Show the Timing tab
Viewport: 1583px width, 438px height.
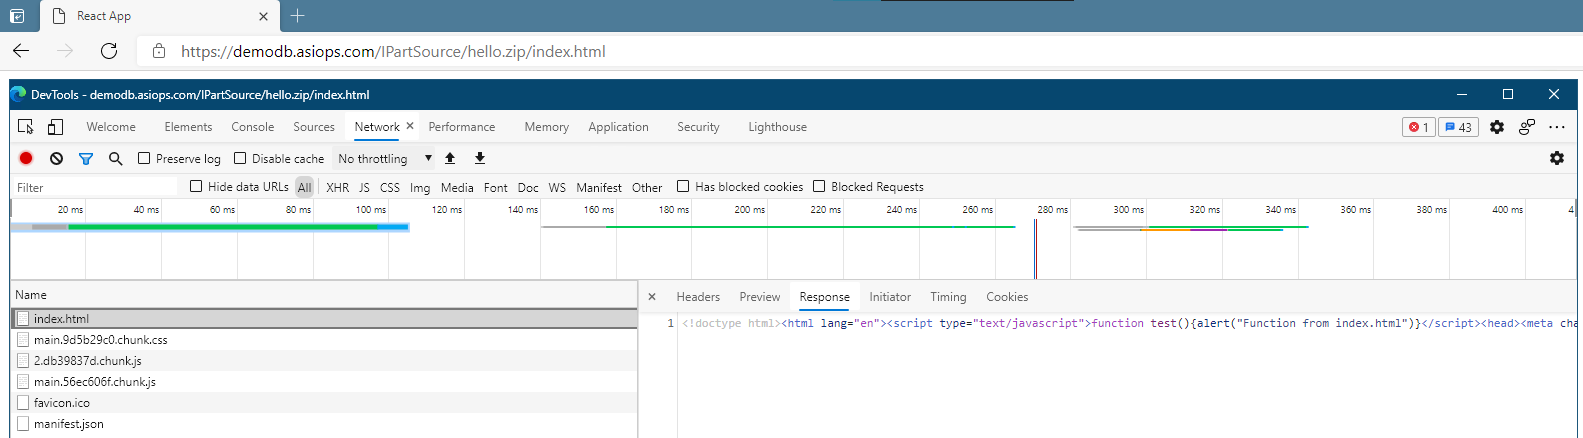click(948, 297)
